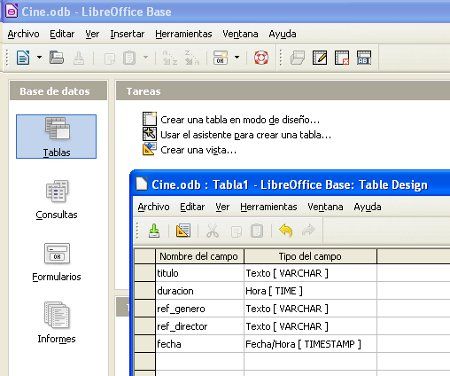Open Ayuda menu in main Cine.odb window
Image resolution: width=450 pixels, height=376 pixels.
(282, 34)
